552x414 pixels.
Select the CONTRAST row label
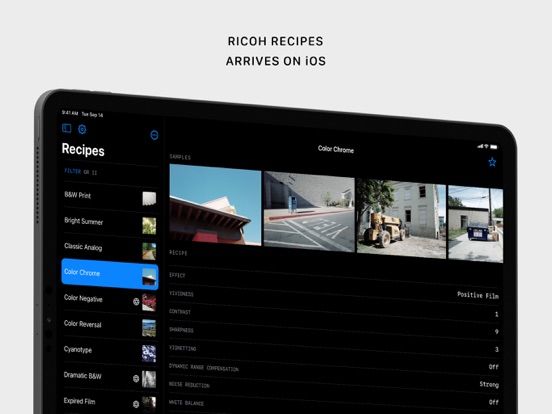[180, 312]
